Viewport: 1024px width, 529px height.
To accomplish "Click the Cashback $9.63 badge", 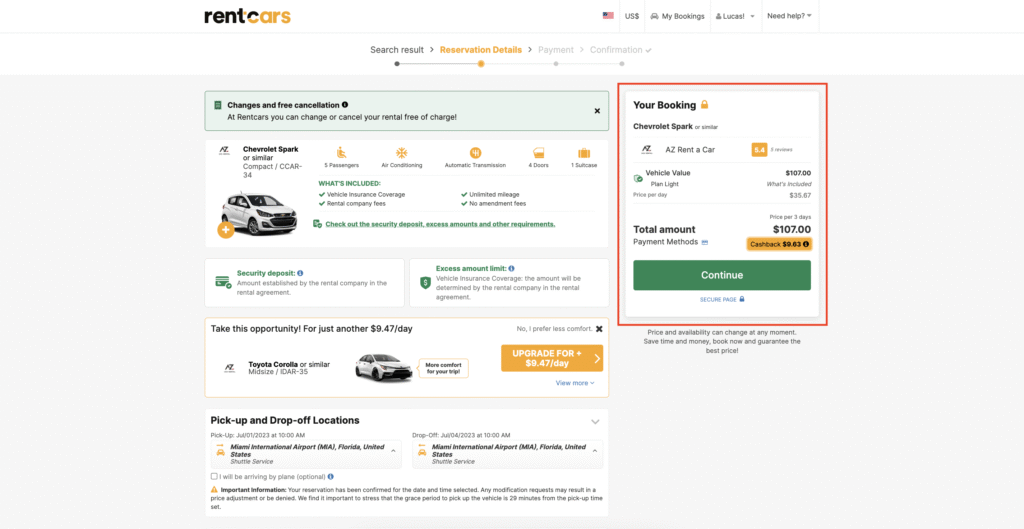I will click(778, 243).
